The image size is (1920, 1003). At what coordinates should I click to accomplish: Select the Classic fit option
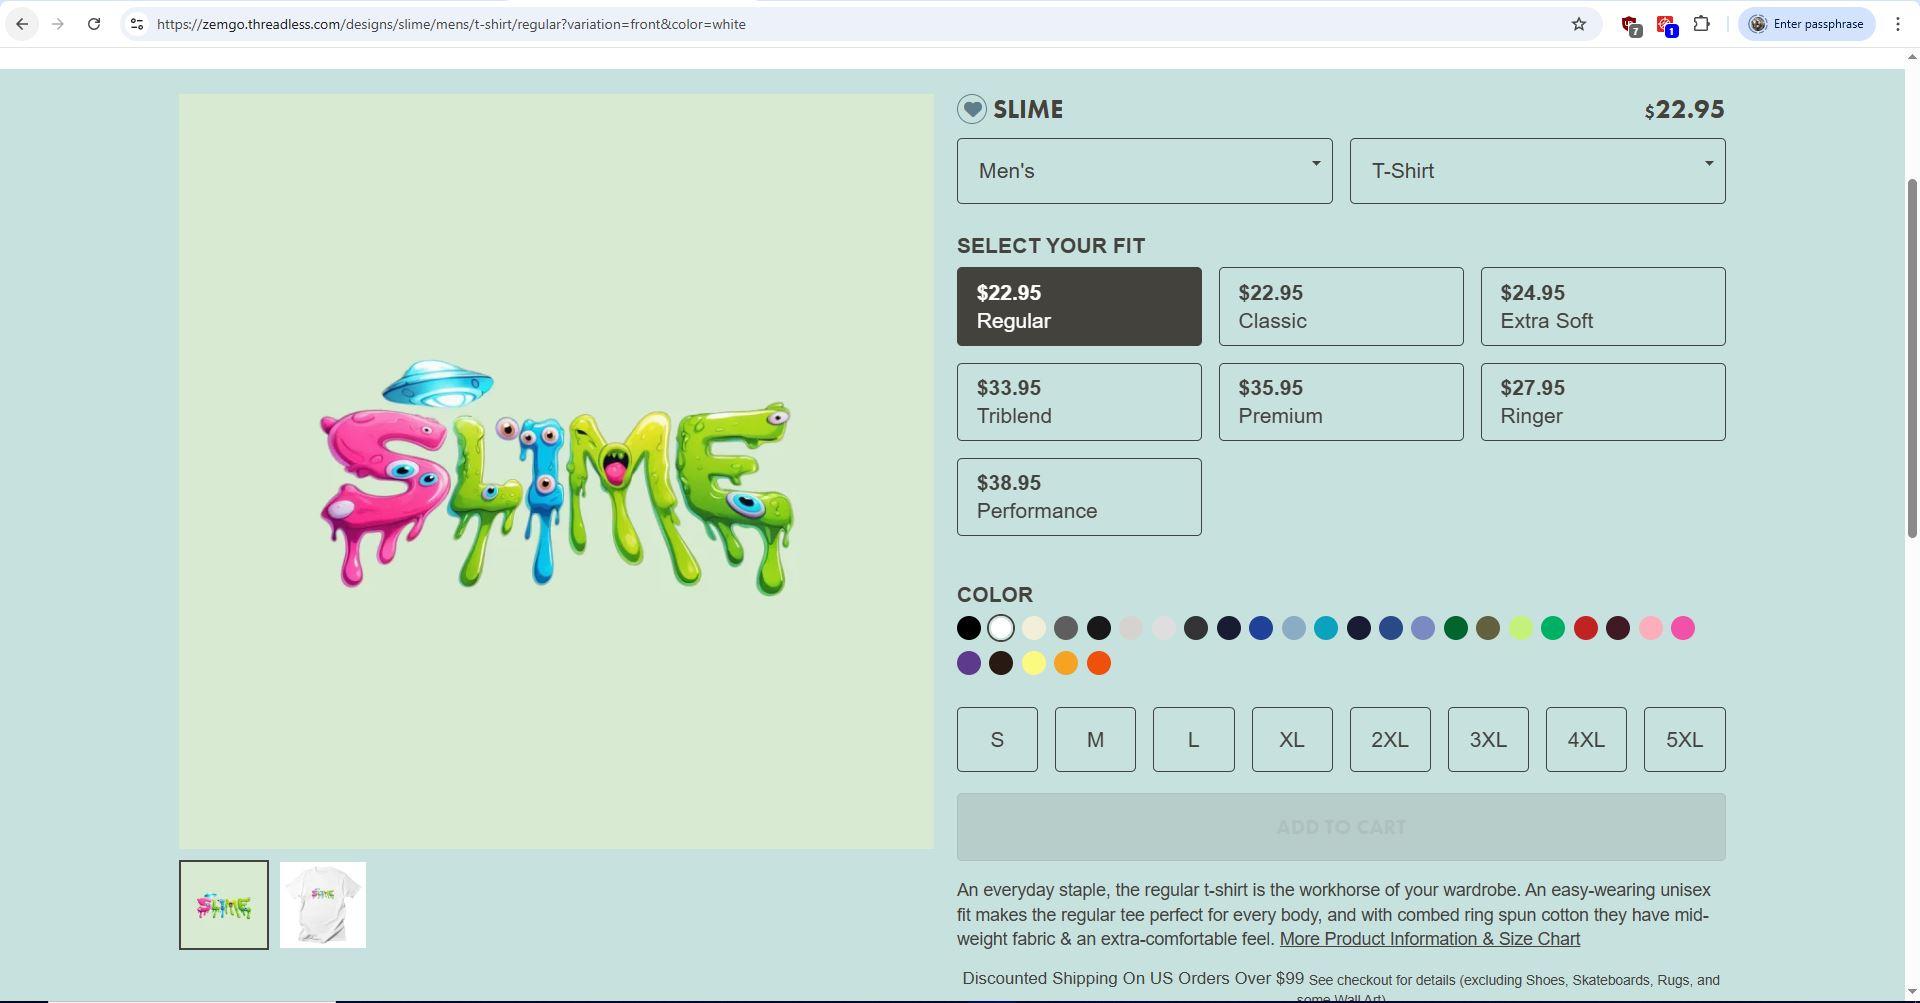pos(1340,306)
